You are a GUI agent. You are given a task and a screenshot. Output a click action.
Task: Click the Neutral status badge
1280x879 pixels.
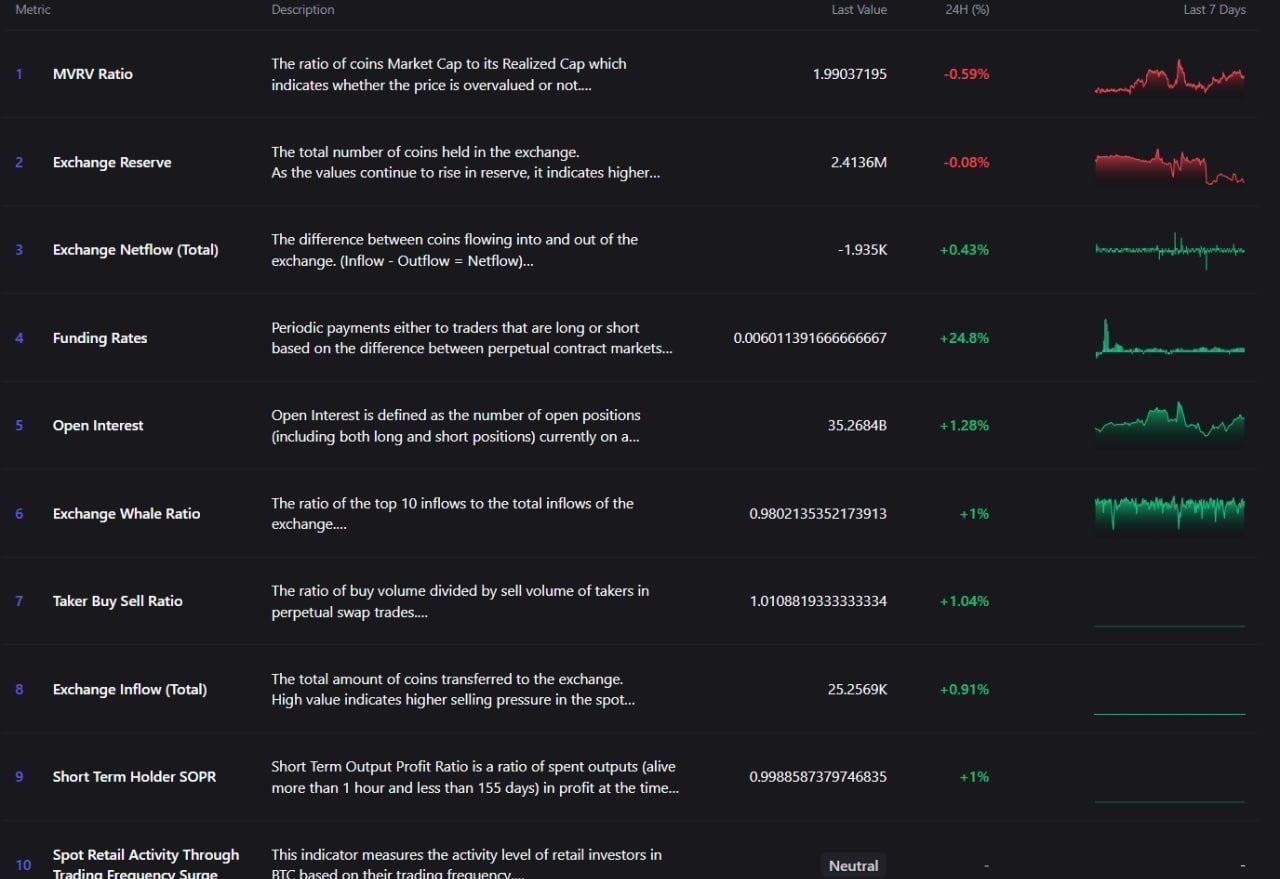pyautogui.click(x=854, y=866)
